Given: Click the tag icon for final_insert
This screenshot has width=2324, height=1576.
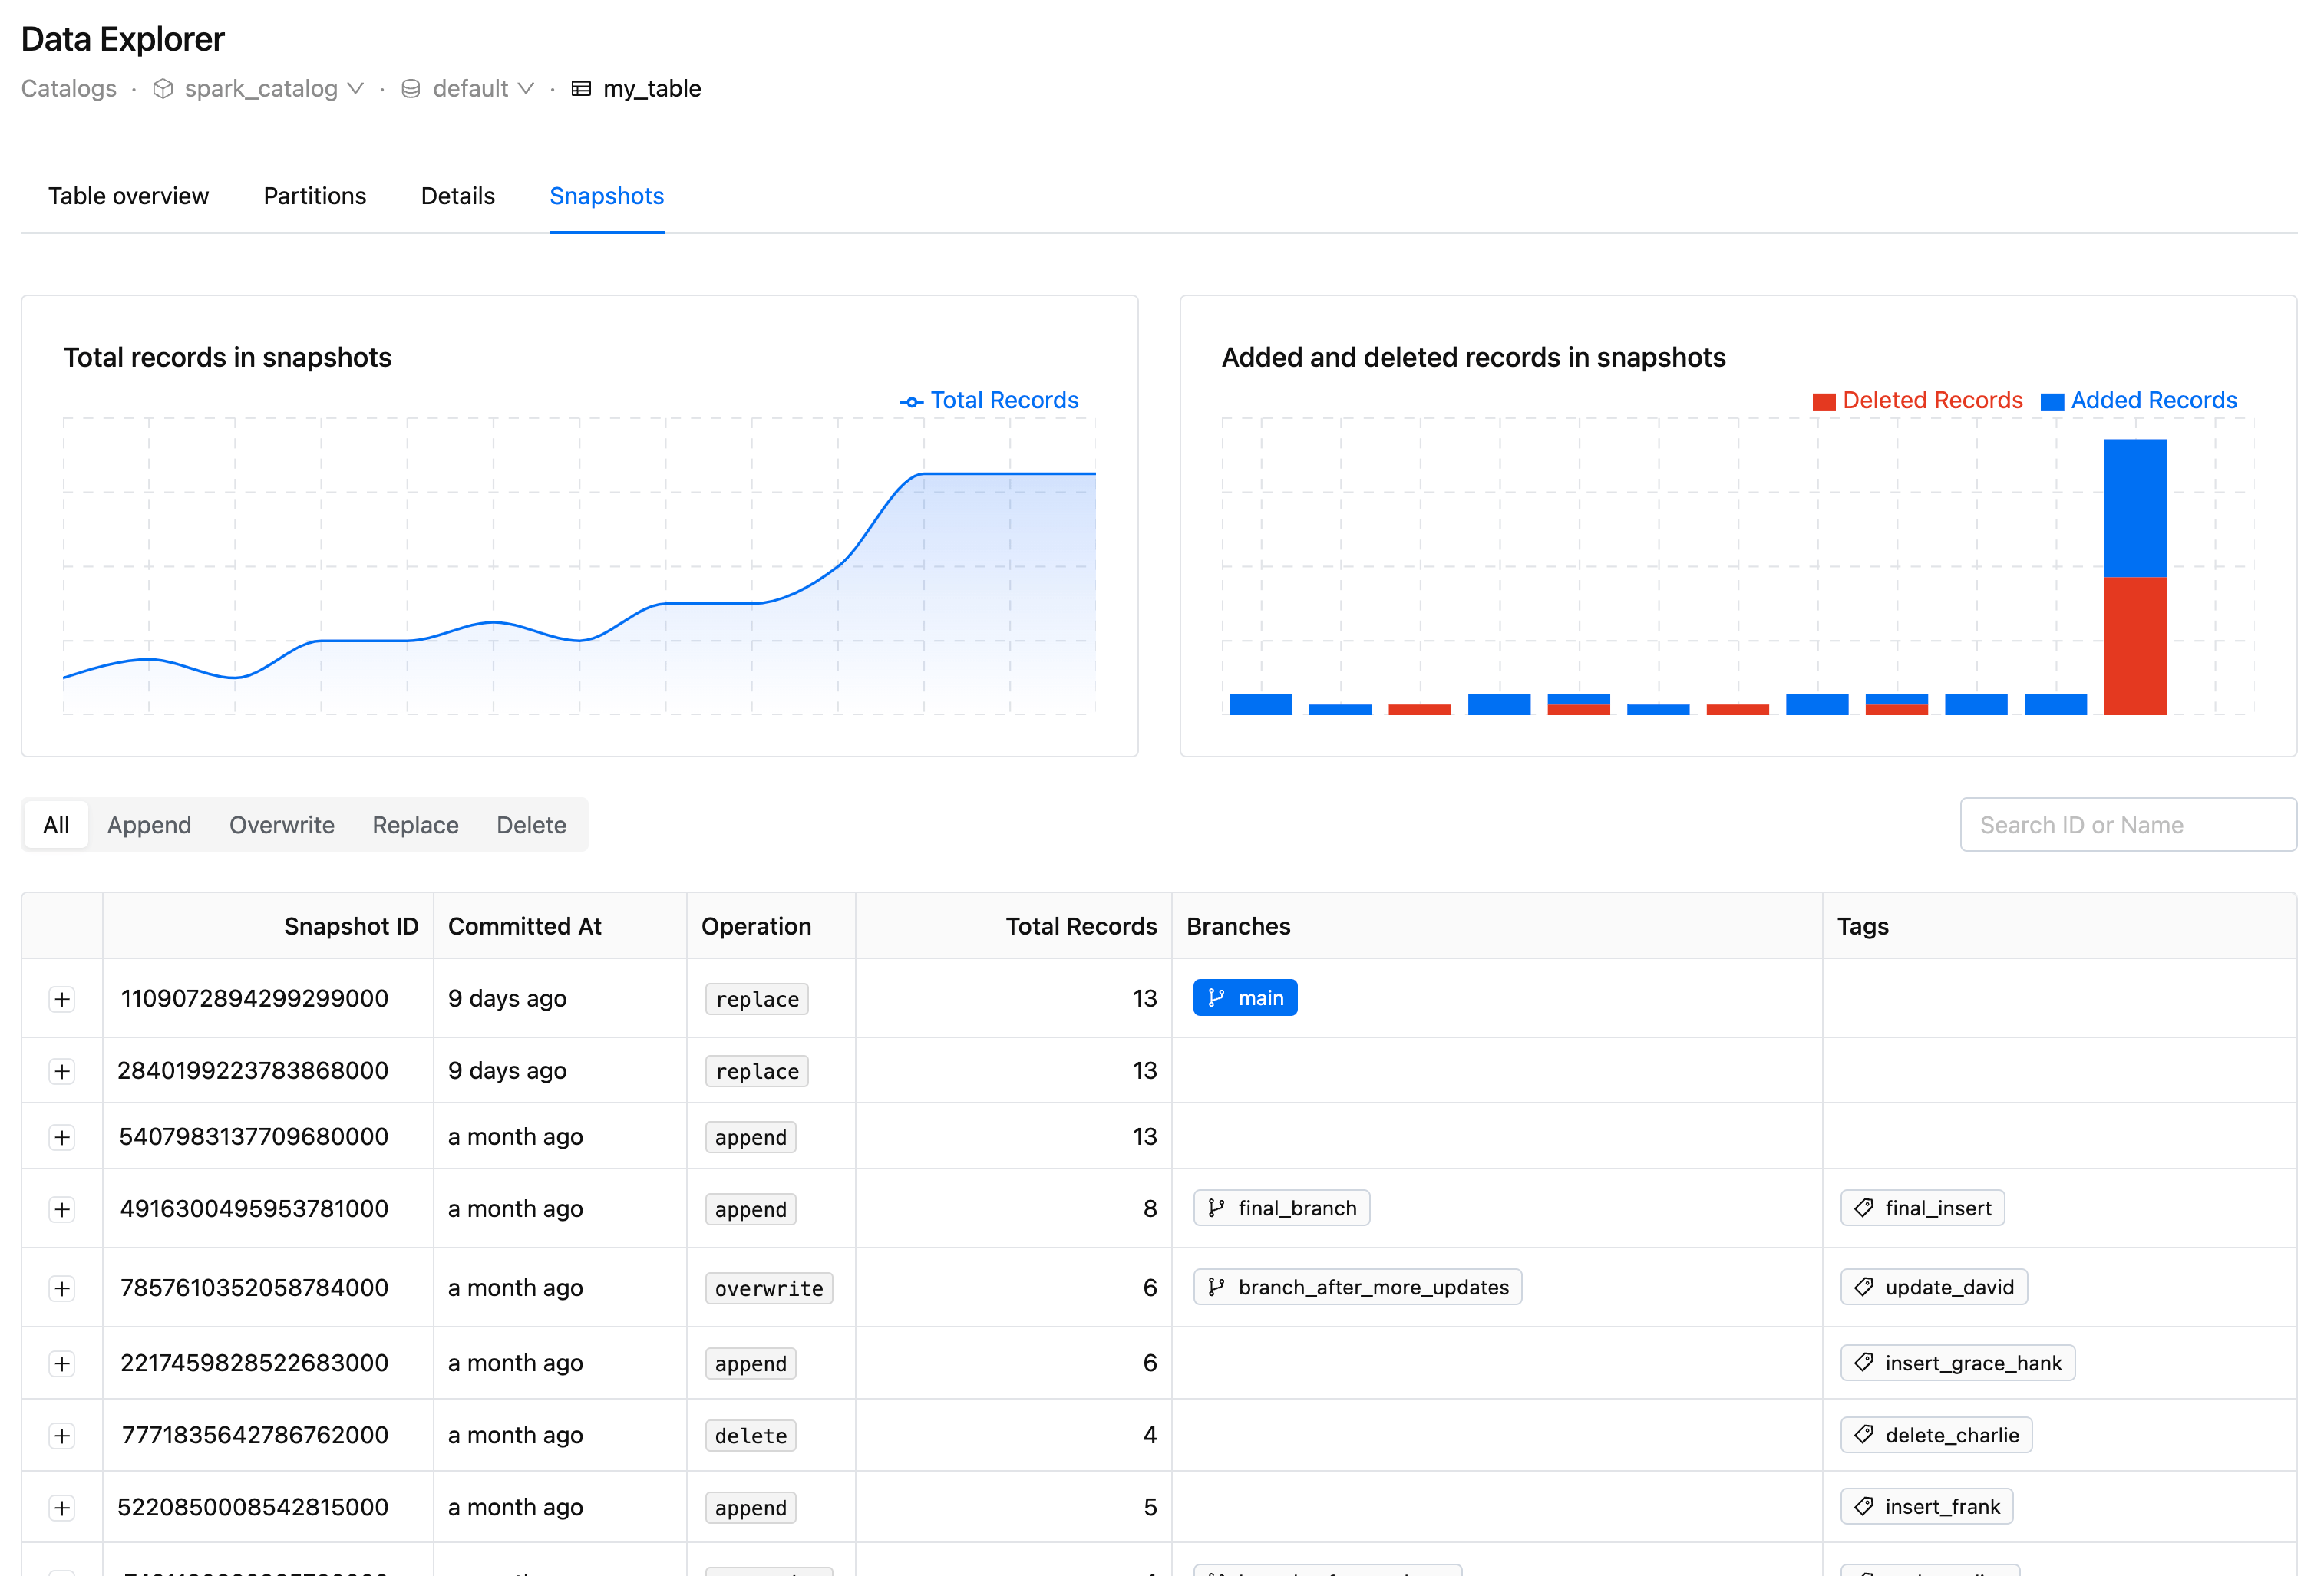Looking at the screenshot, I should 1865,1208.
